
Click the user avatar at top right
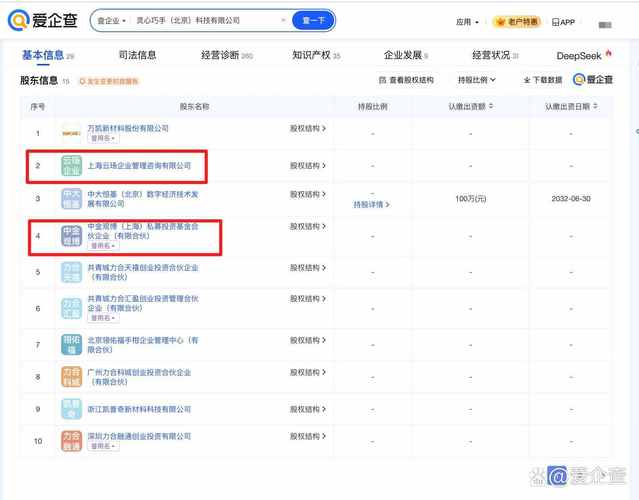pyautogui.click(x=605, y=25)
